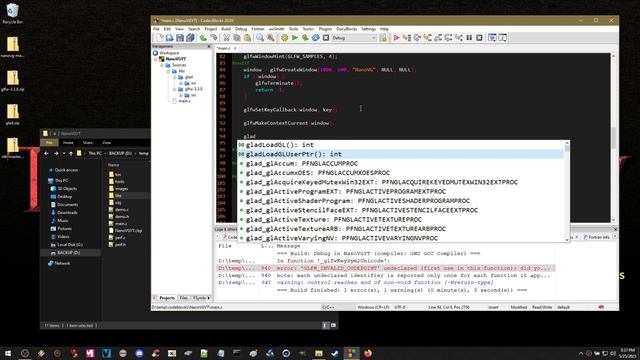Collapse Sources folder in project tree
This screenshot has height=360, width=640.
click(162, 65)
